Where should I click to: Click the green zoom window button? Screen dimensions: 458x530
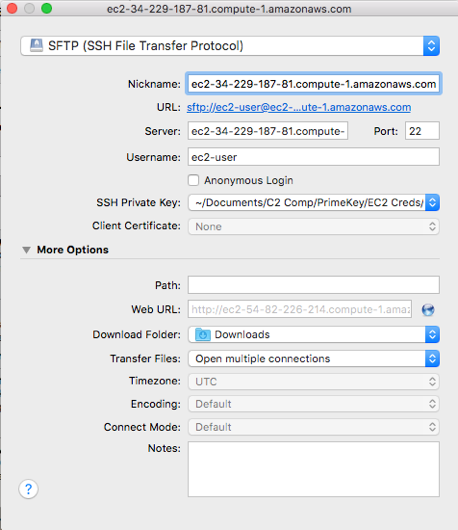click(46, 8)
